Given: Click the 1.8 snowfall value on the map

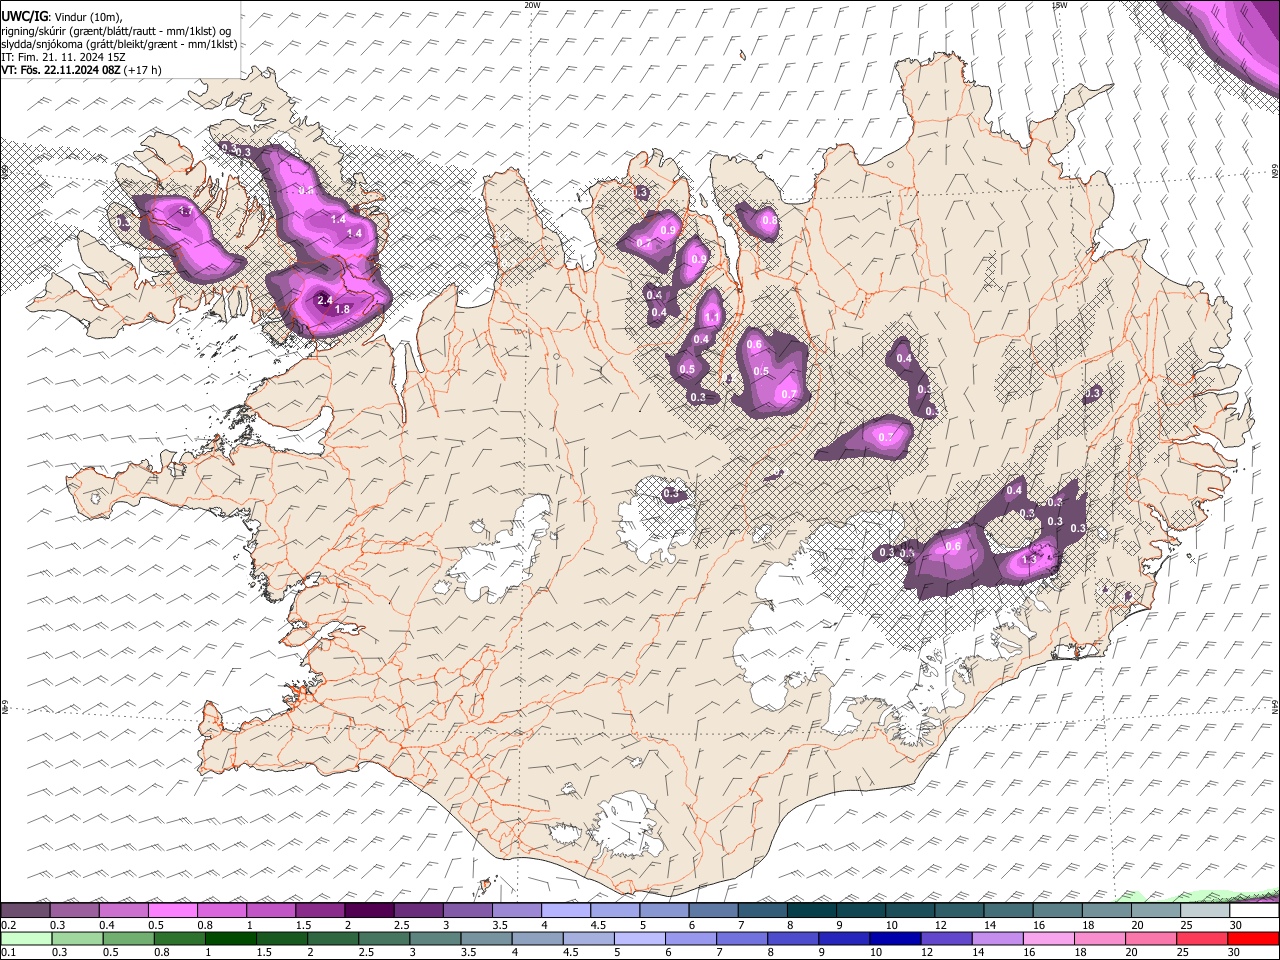Looking at the screenshot, I should pyautogui.click(x=342, y=310).
